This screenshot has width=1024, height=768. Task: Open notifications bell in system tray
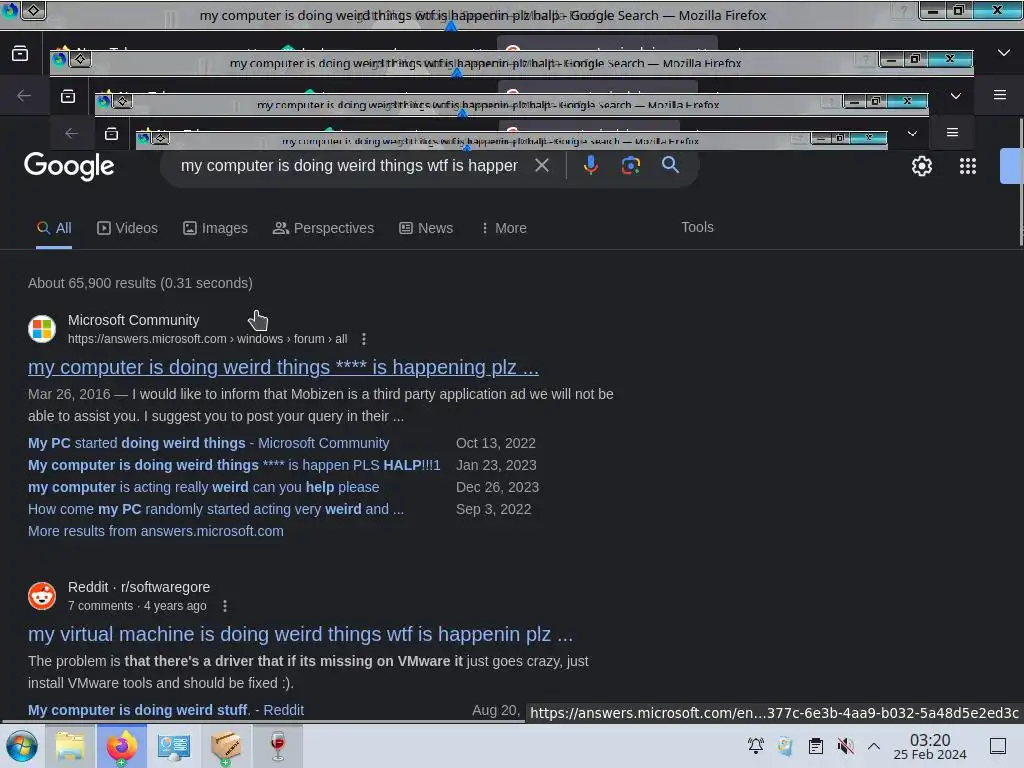coord(756,746)
